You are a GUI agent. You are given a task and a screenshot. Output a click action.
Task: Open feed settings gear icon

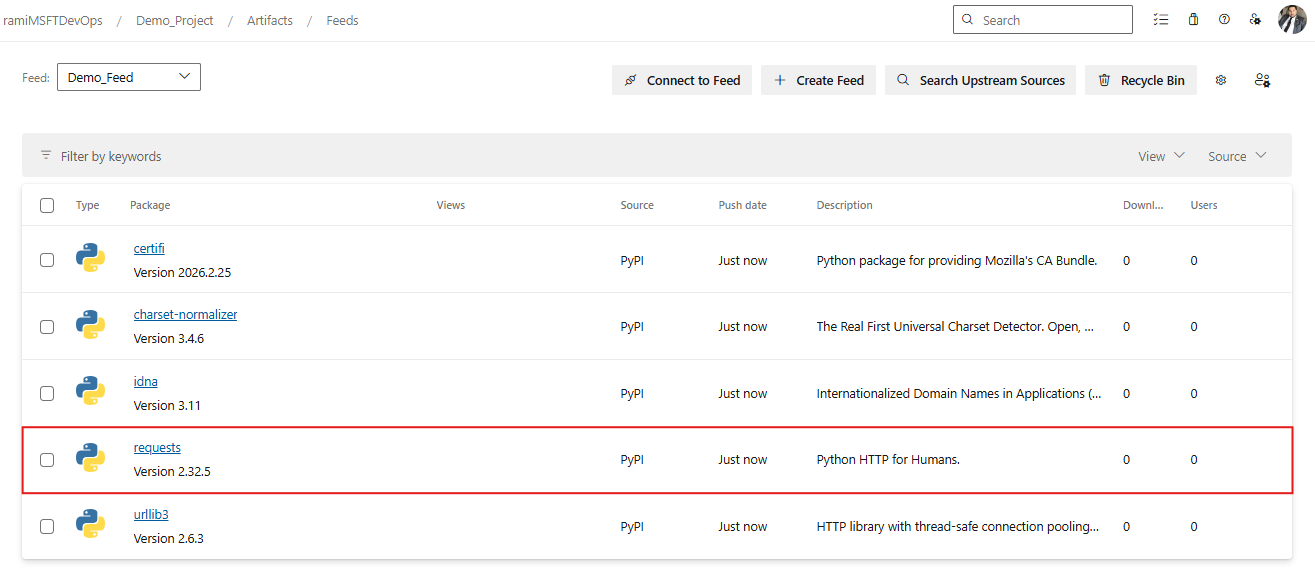click(x=1221, y=80)
